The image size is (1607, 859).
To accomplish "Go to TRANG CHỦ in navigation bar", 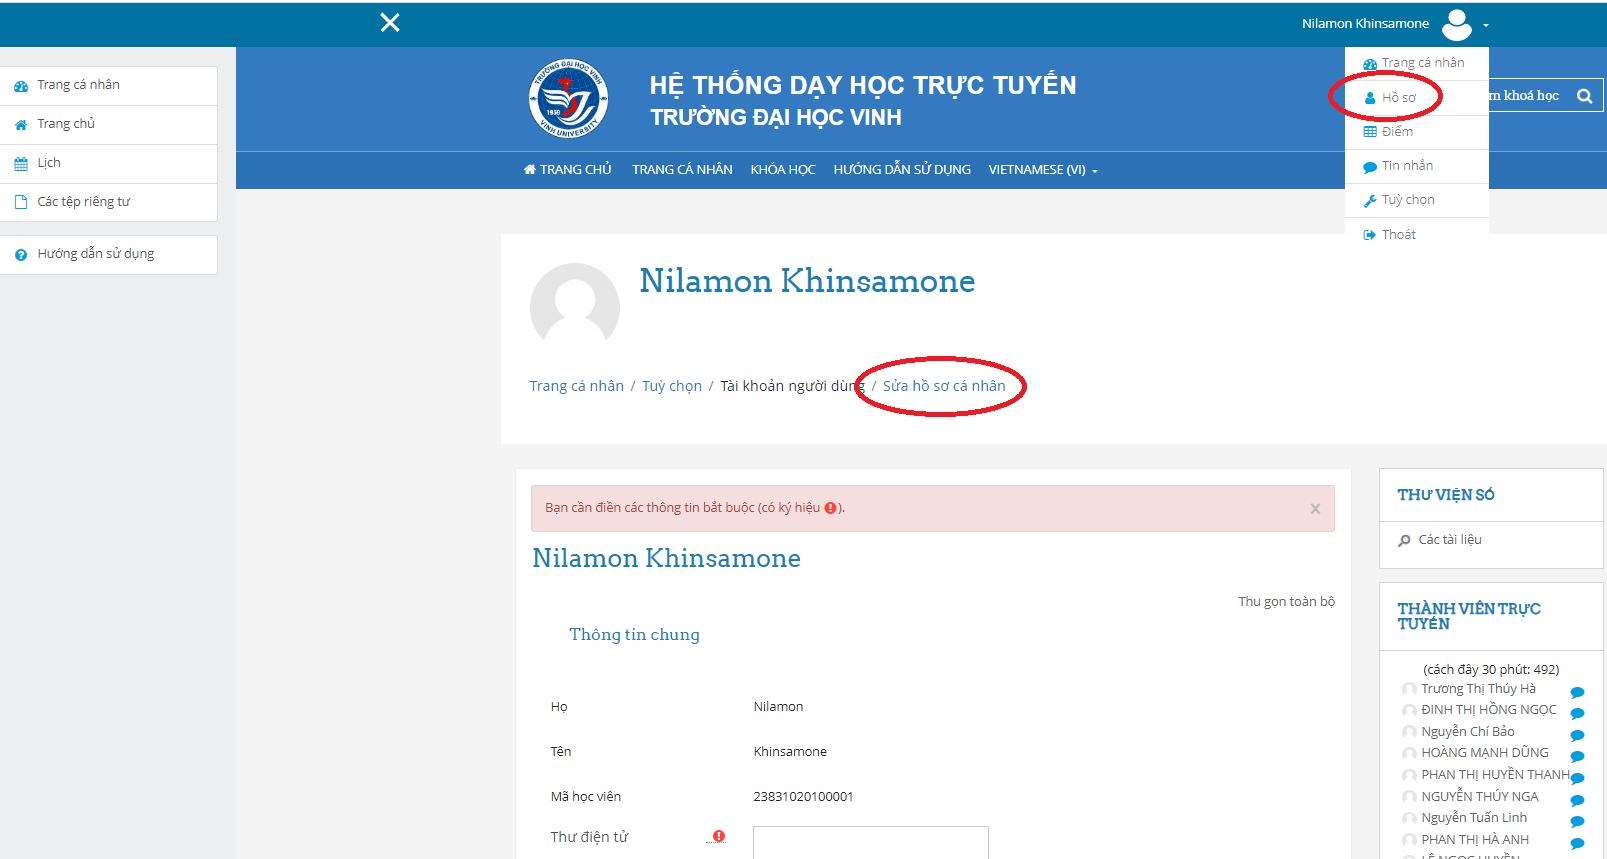I will pyautogui.click(x=567, y=170).
